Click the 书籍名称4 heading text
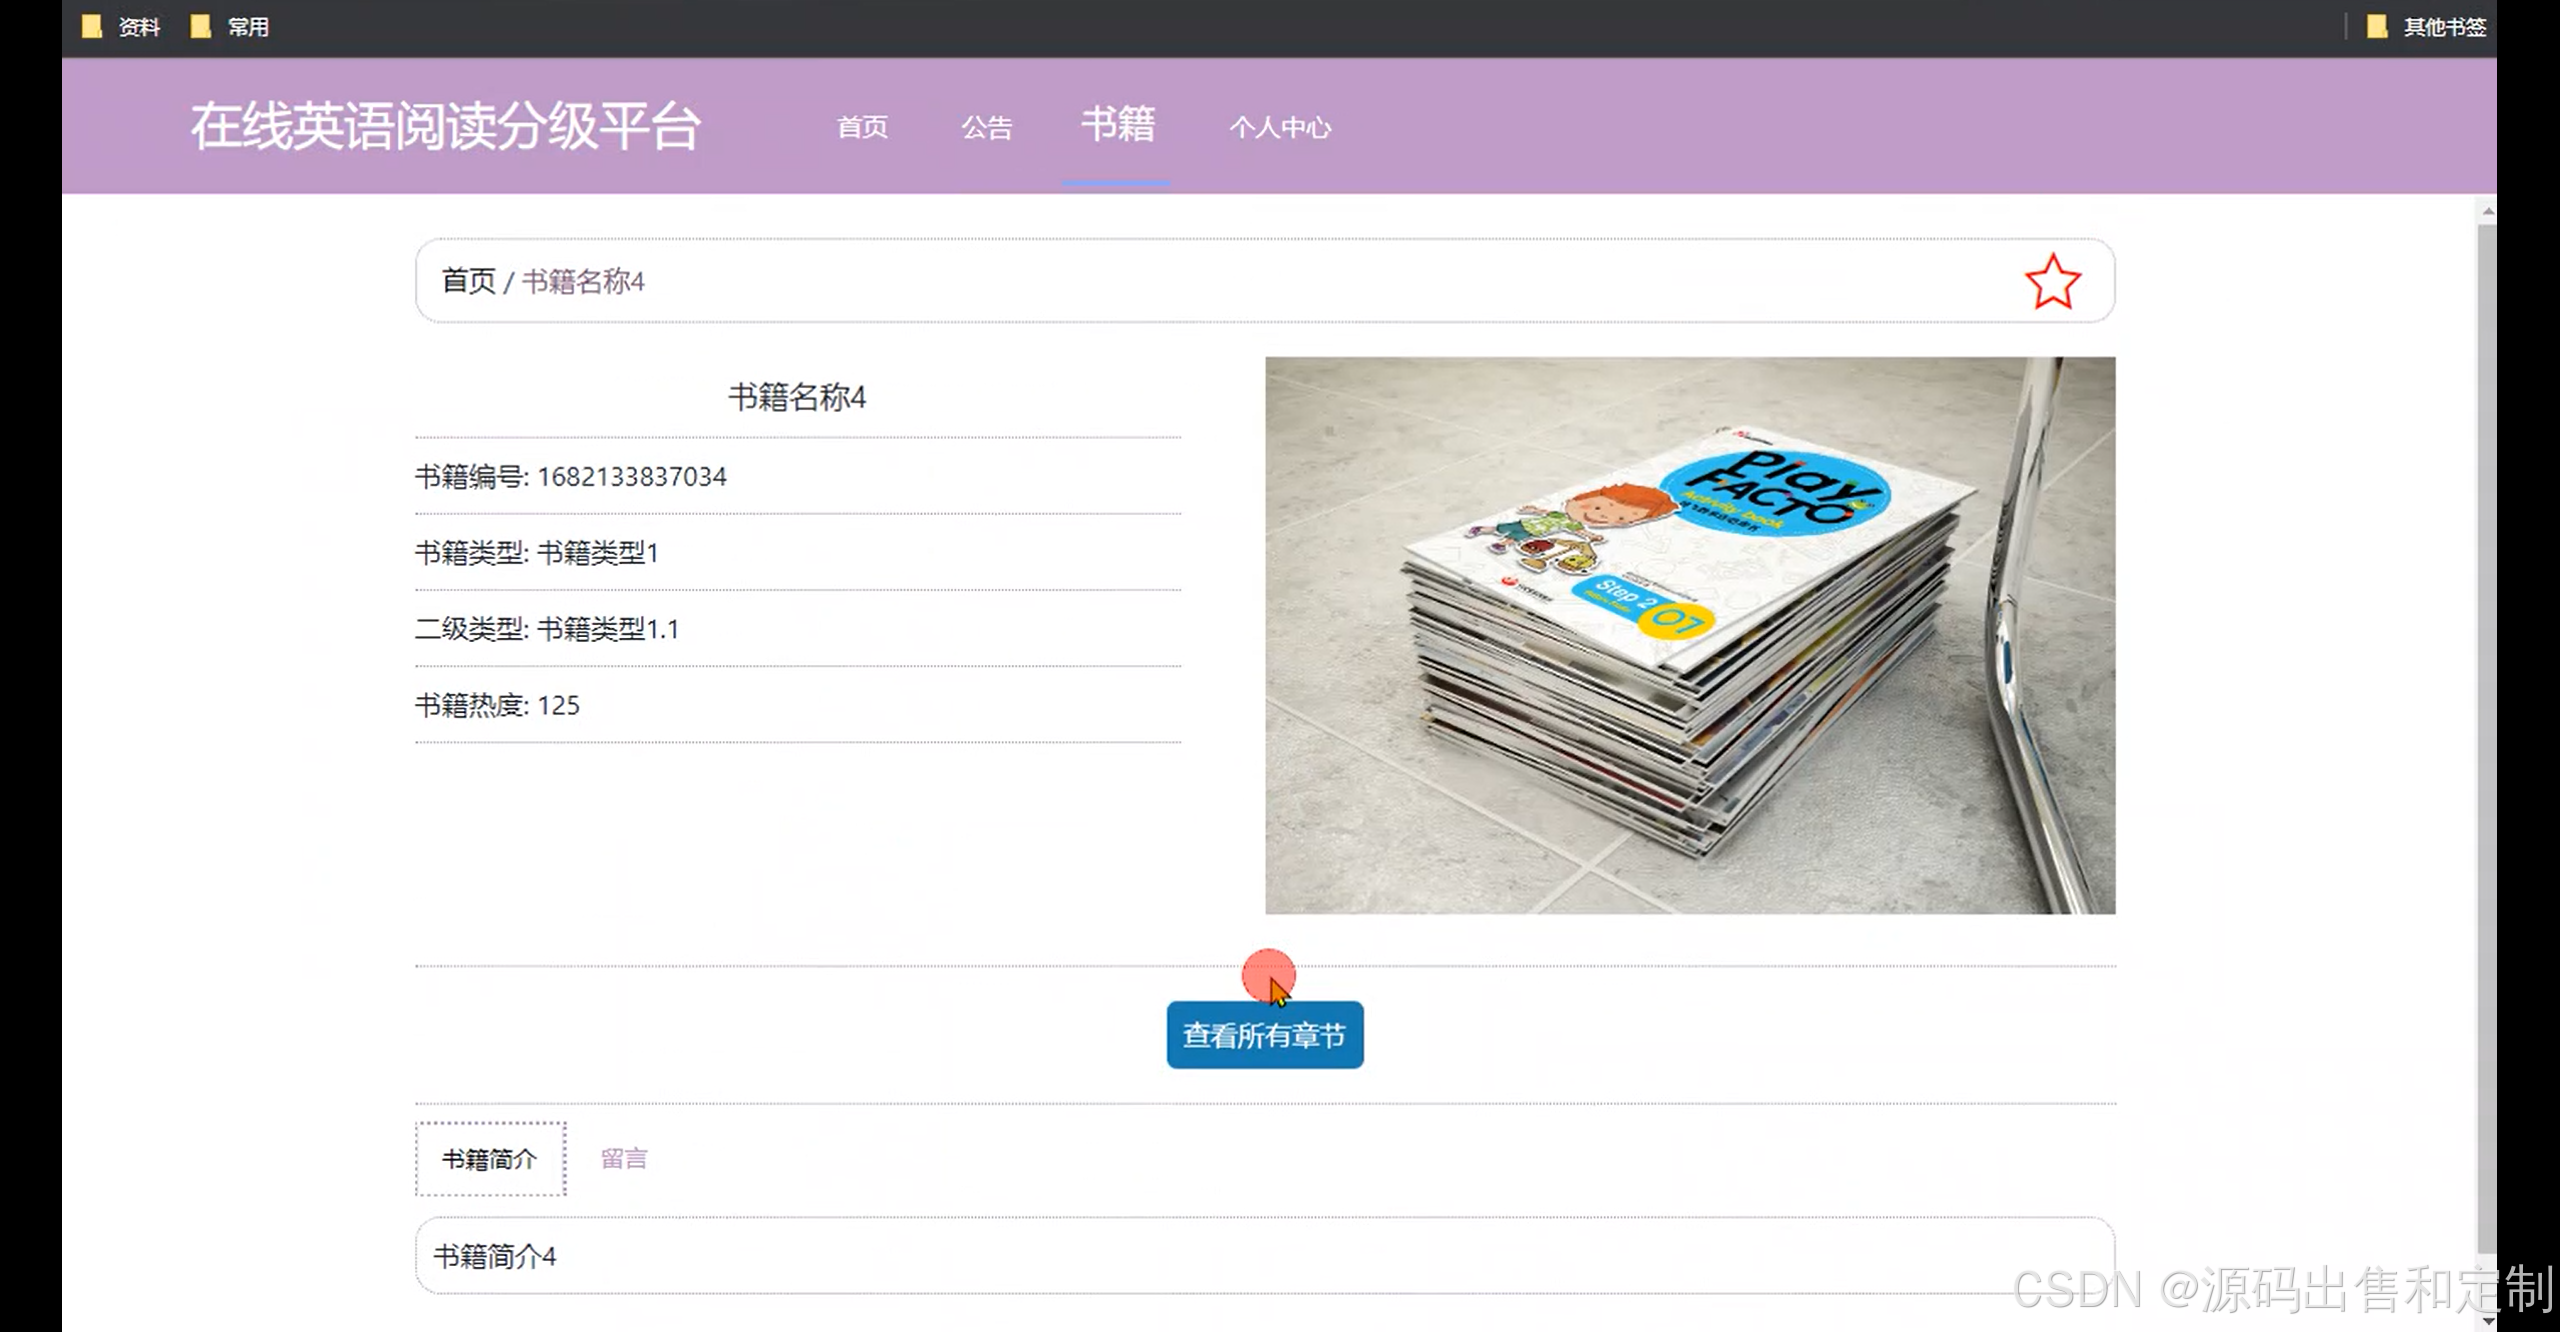This screenshot has height=1332, width=2560. click(797, 397)
